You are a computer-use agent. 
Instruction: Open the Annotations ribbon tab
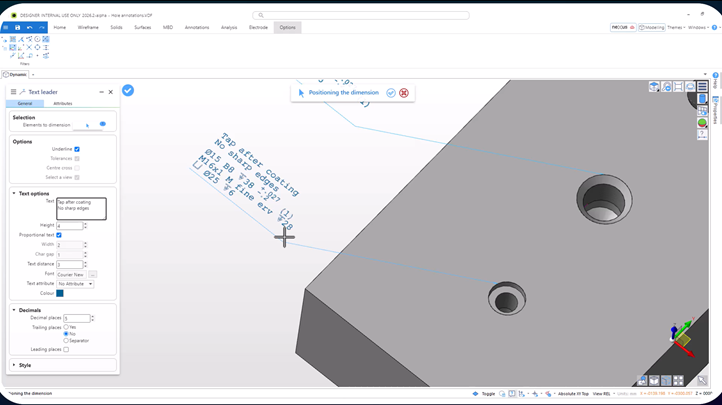197,28
